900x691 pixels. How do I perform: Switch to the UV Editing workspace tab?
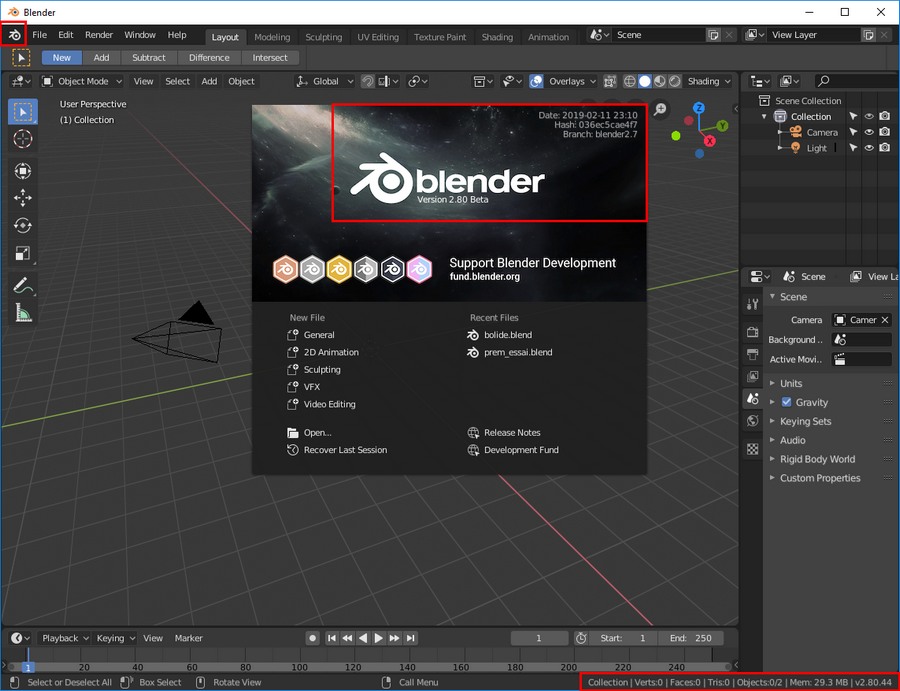[x=378, y=37]
